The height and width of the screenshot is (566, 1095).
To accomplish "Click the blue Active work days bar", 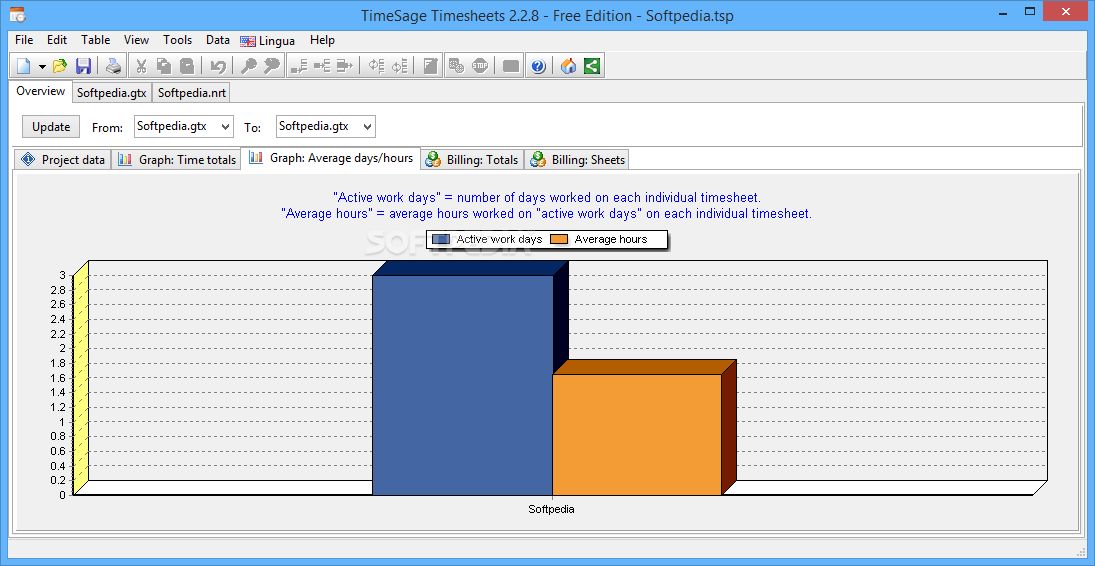I will (462, 385).
